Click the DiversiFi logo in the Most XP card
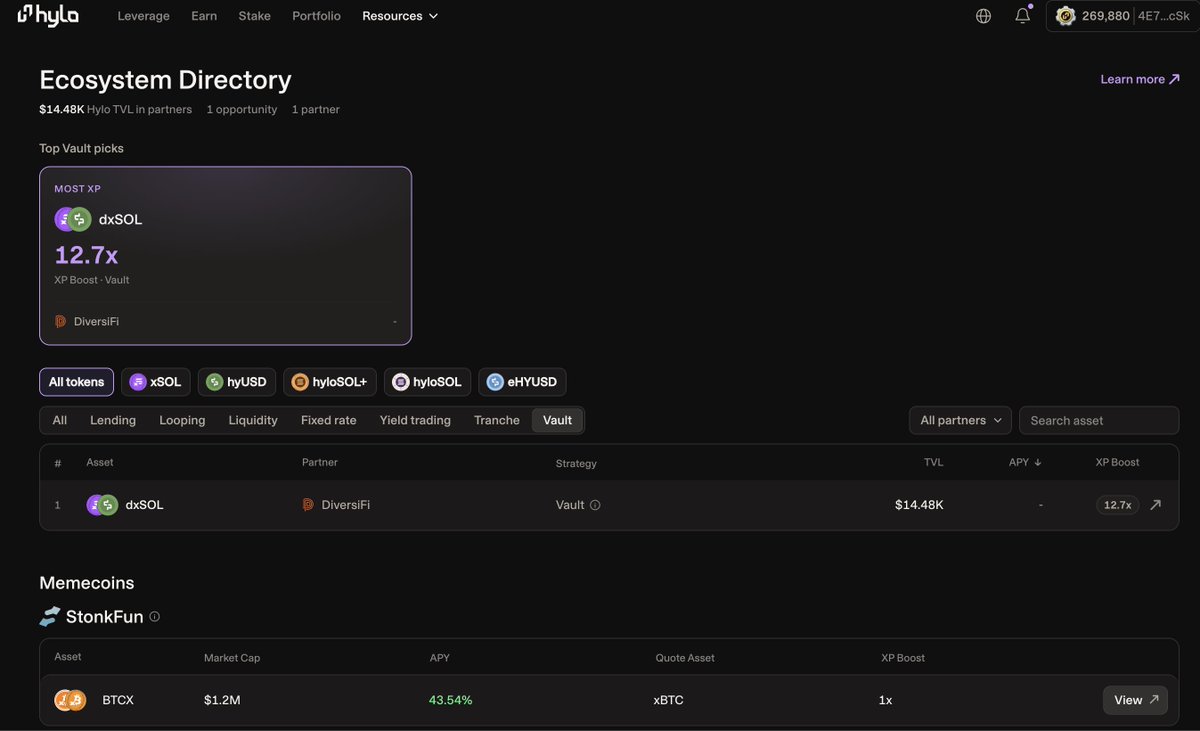The height and width of the screenshot is (731, 1200). tap(60, 322)
